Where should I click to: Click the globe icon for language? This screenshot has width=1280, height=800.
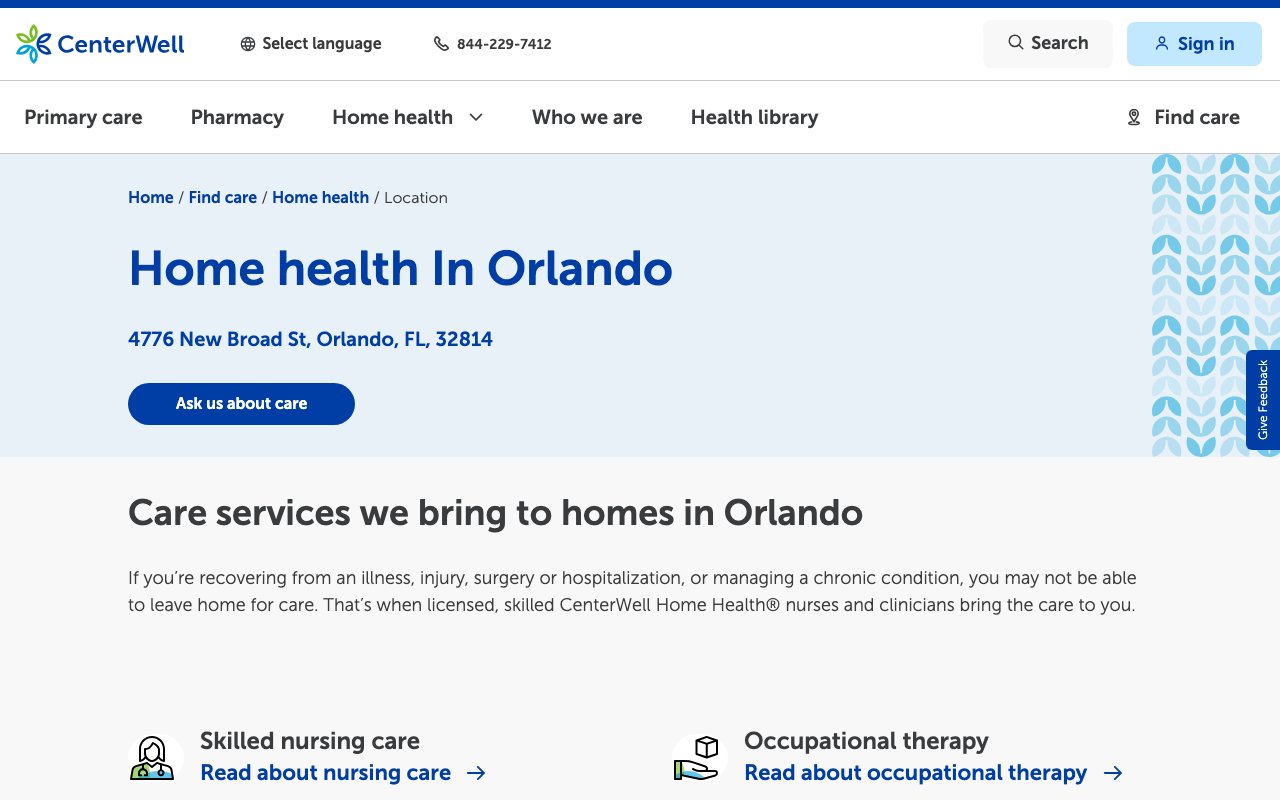(248, 44)
